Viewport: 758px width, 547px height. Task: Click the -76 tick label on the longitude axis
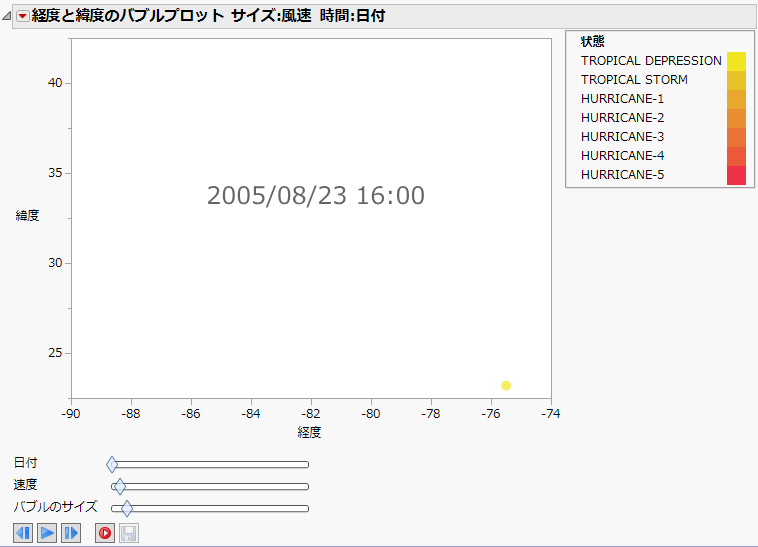click(491, 414)
